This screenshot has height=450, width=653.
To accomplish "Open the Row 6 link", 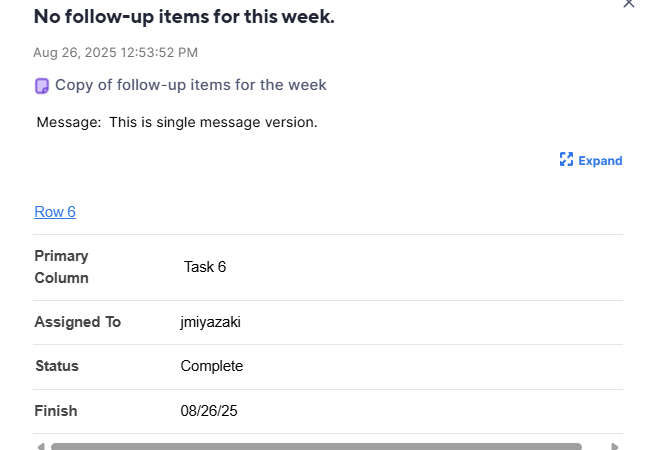I will [55, 212].
